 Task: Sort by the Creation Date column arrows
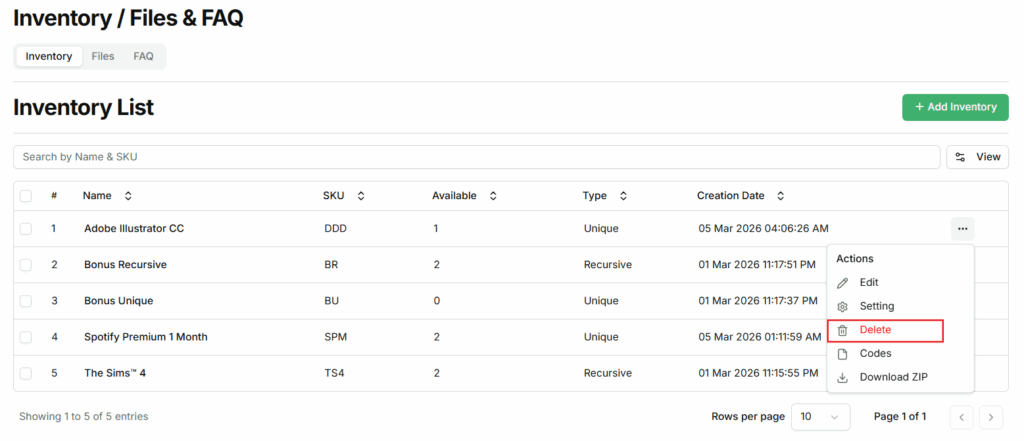pyautogui.click(x=781, y=196)
